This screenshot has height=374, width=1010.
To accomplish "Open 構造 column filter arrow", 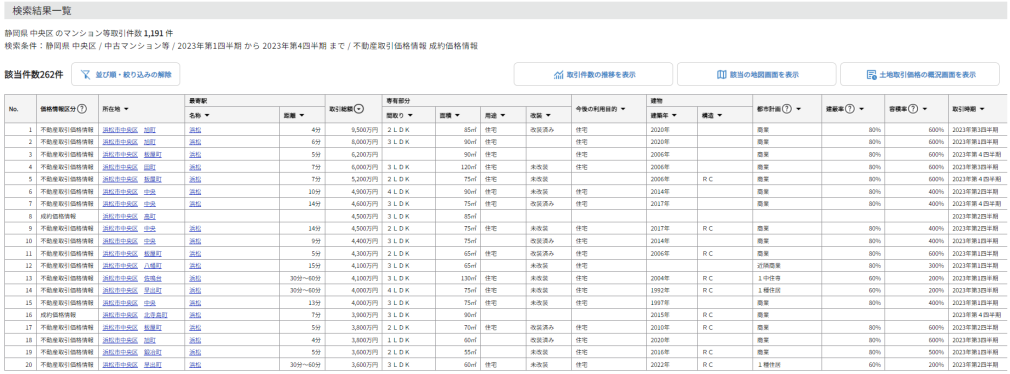I will click(719, 116).
